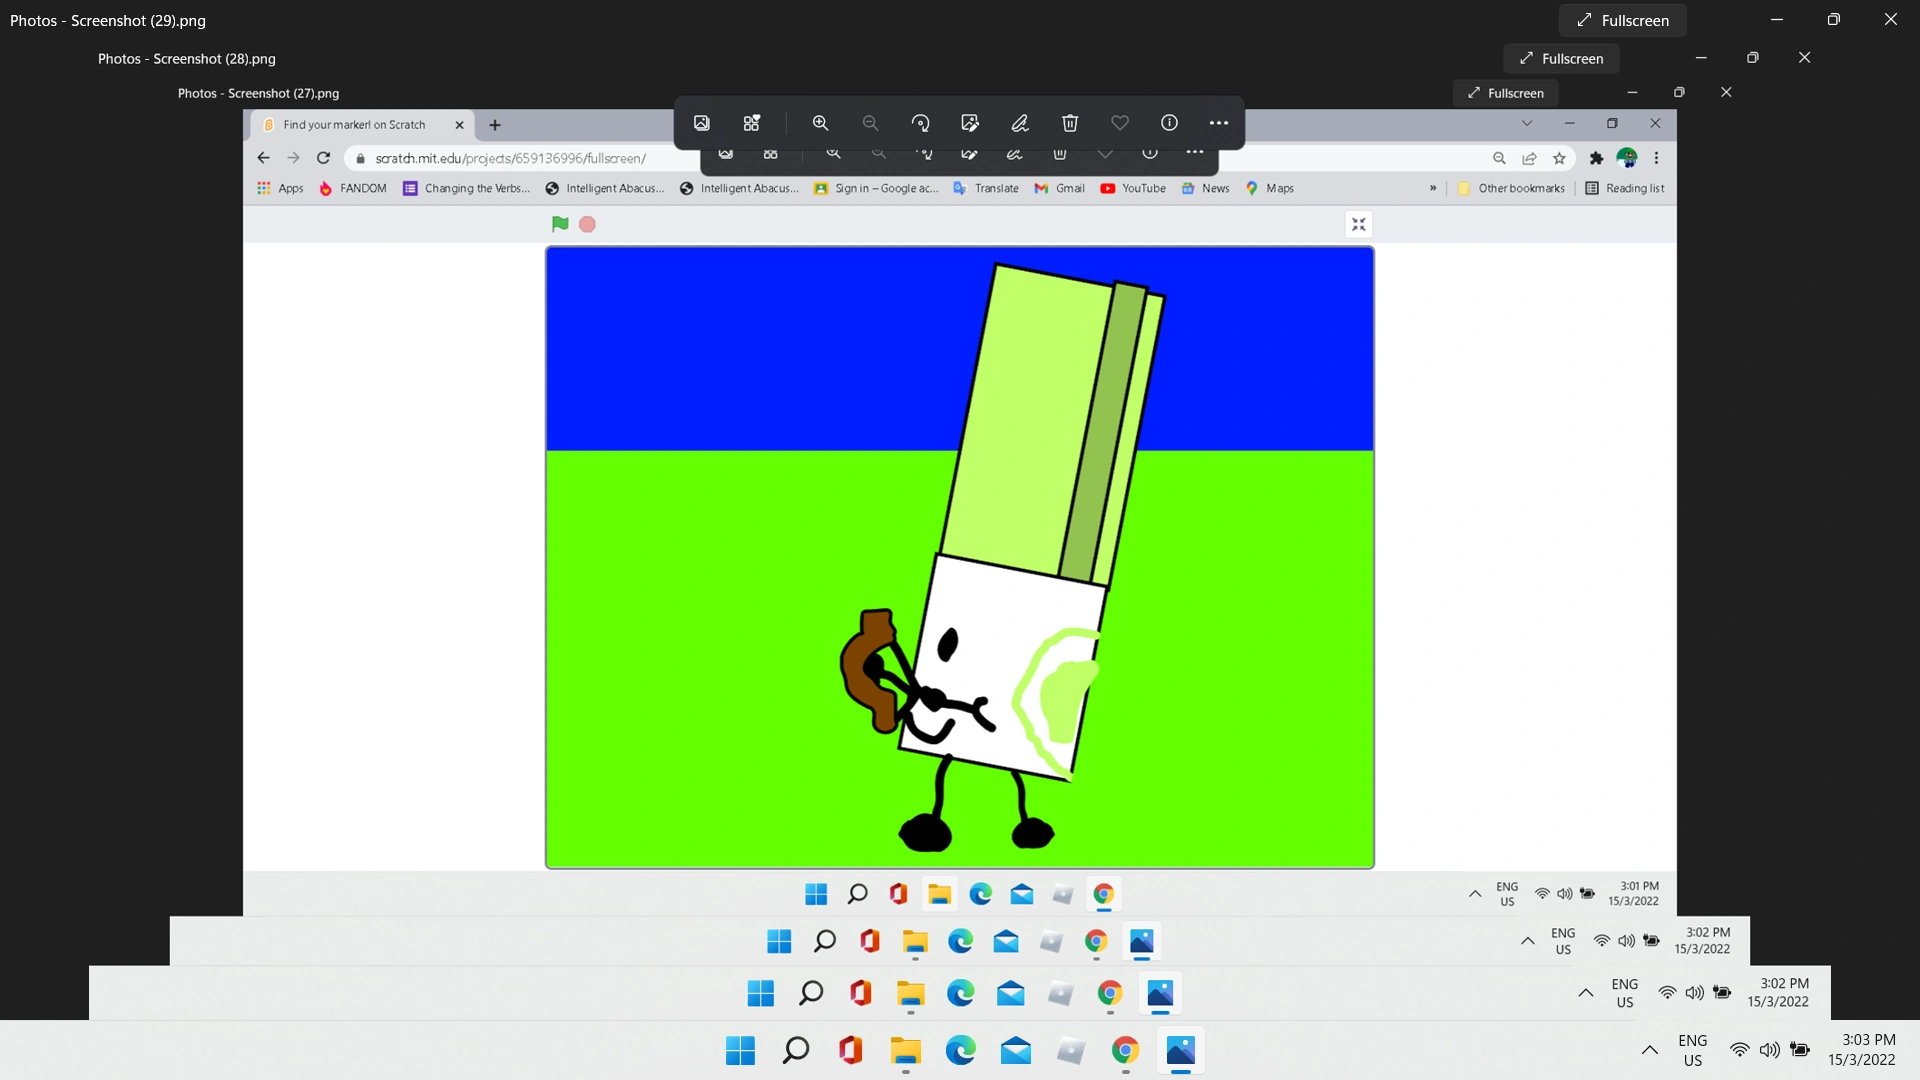Open the Edit image tool
1920x1080 pixels.
click(970, 123)
